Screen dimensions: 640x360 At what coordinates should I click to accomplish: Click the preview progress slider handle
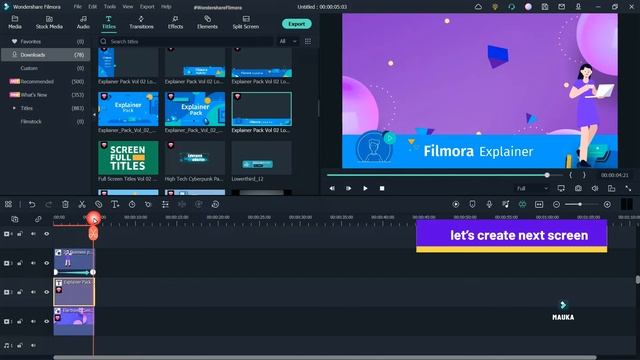(x=547, y=175)
